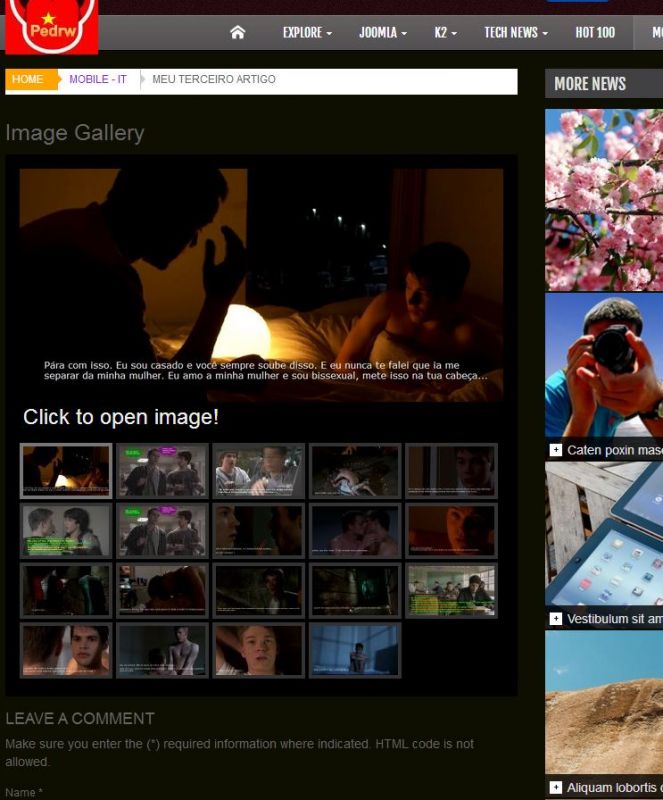The height and width of the screenshot is (800, 663).
Task: Click plus icon beside Caten poxin headline
Action: (556, 449)
